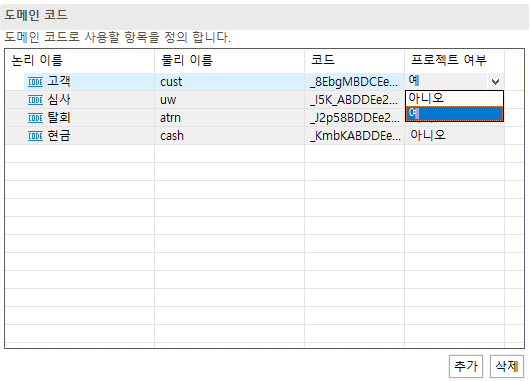
Task: Click the code cell _8EbgMBDCEe...
Action: [x=354, y=82]
